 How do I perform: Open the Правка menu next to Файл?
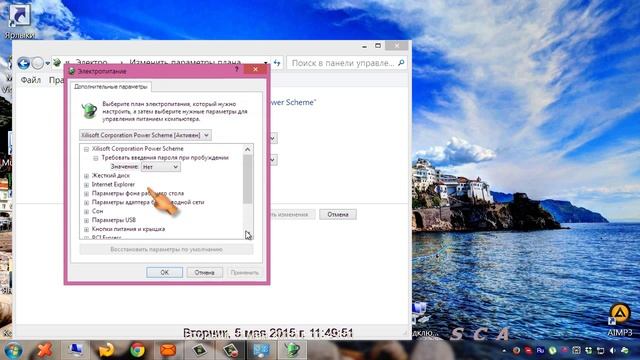[56, 80]
